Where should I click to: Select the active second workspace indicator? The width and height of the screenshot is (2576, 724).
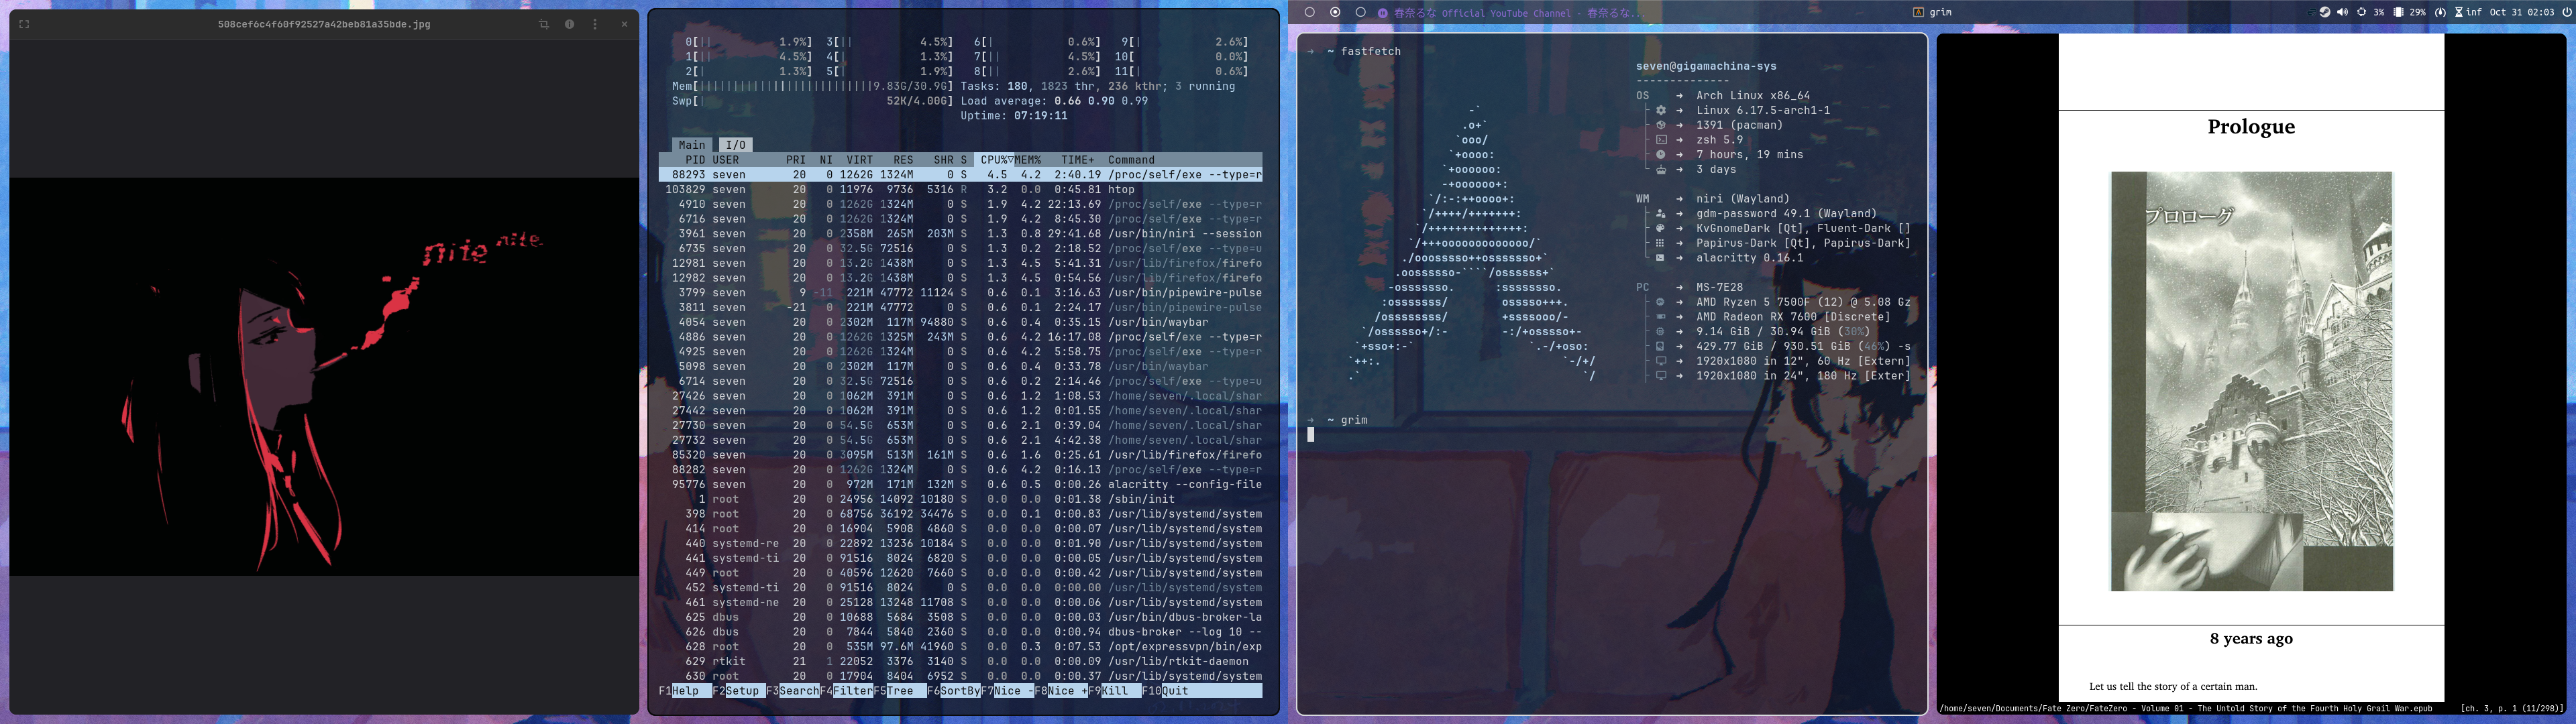[1335, 12]
